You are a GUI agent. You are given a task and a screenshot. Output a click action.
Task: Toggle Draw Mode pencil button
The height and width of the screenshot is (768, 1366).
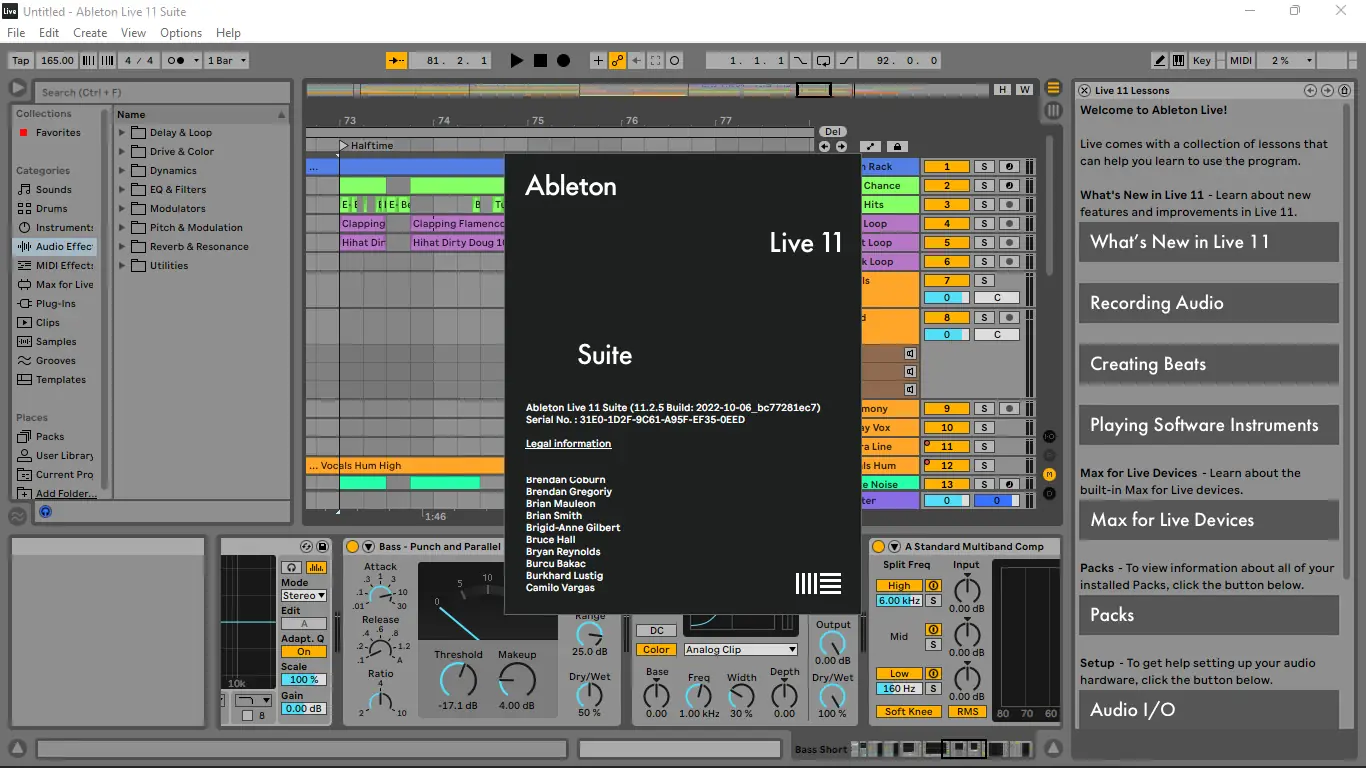[x=1159, y=61]
